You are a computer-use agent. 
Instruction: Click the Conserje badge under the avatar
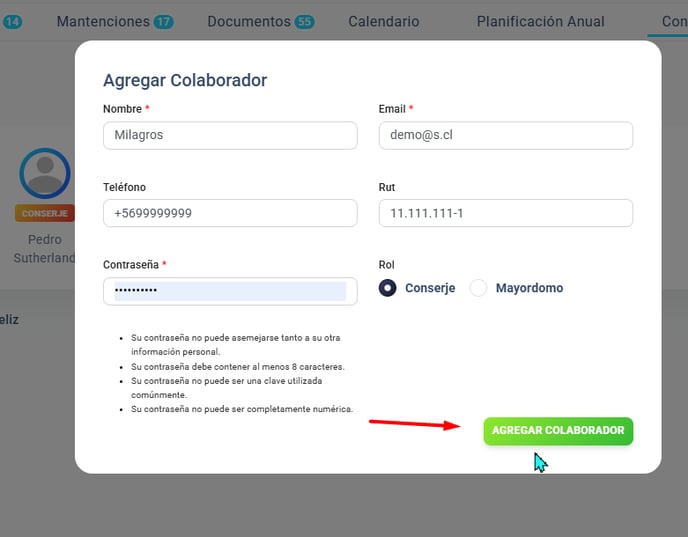coord(45,213)
